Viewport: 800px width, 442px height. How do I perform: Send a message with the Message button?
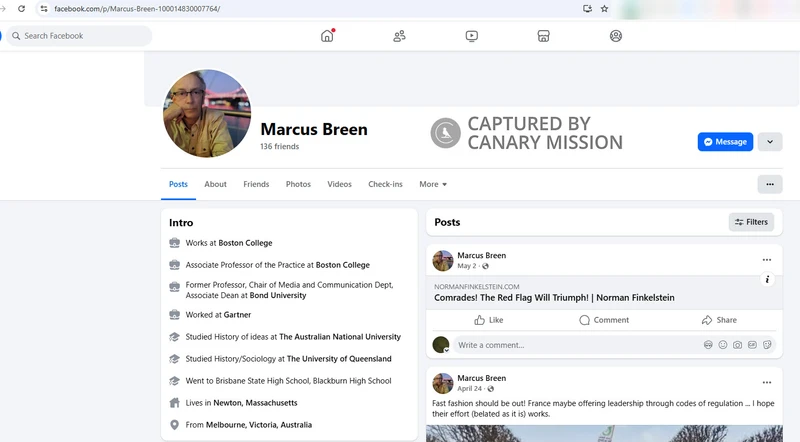coord(725,142)
